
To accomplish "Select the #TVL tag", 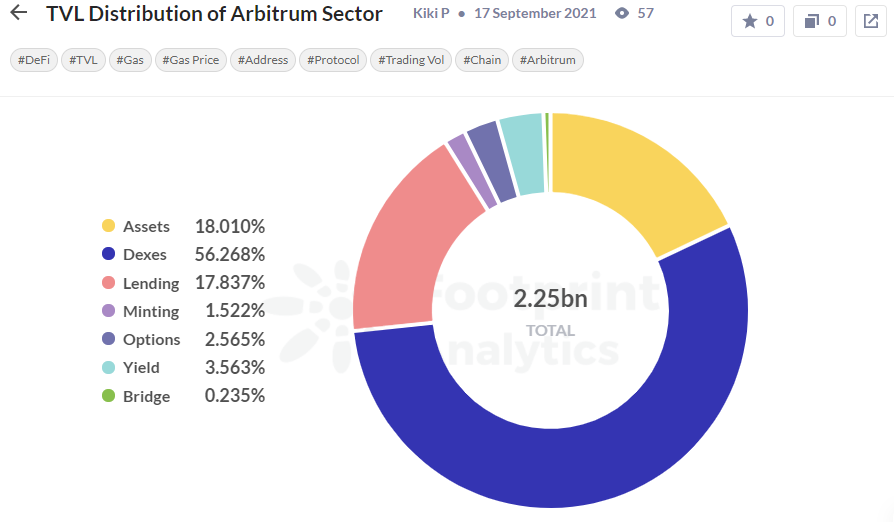I will (83, 60).
